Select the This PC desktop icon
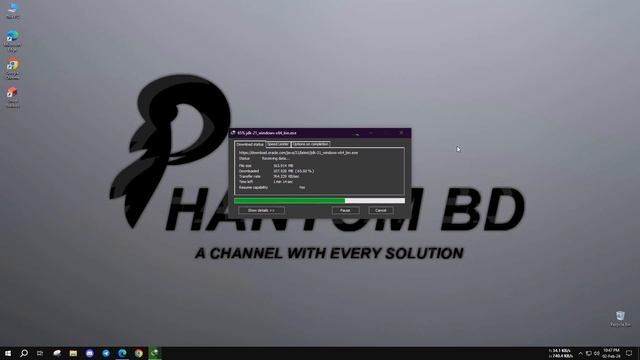This screenshot has width=640, height=360. (13, 10)
